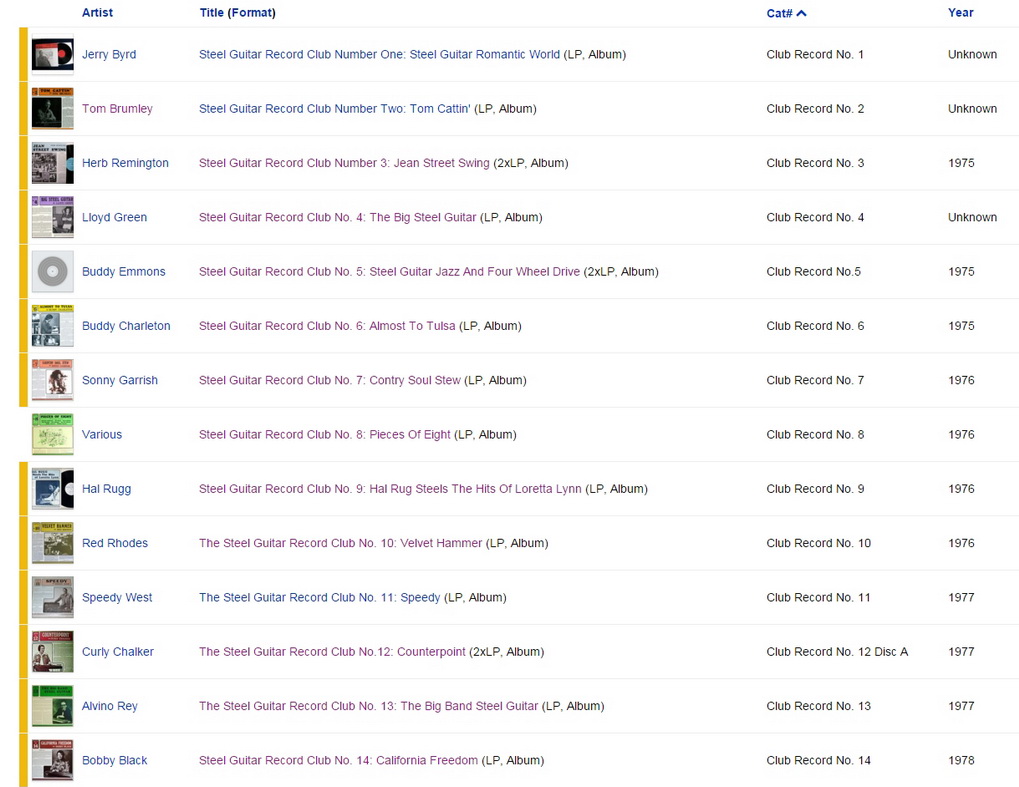
Task: Click the Buddy Emmons placeholder vinyl icon
Action: tap(53, 272)
